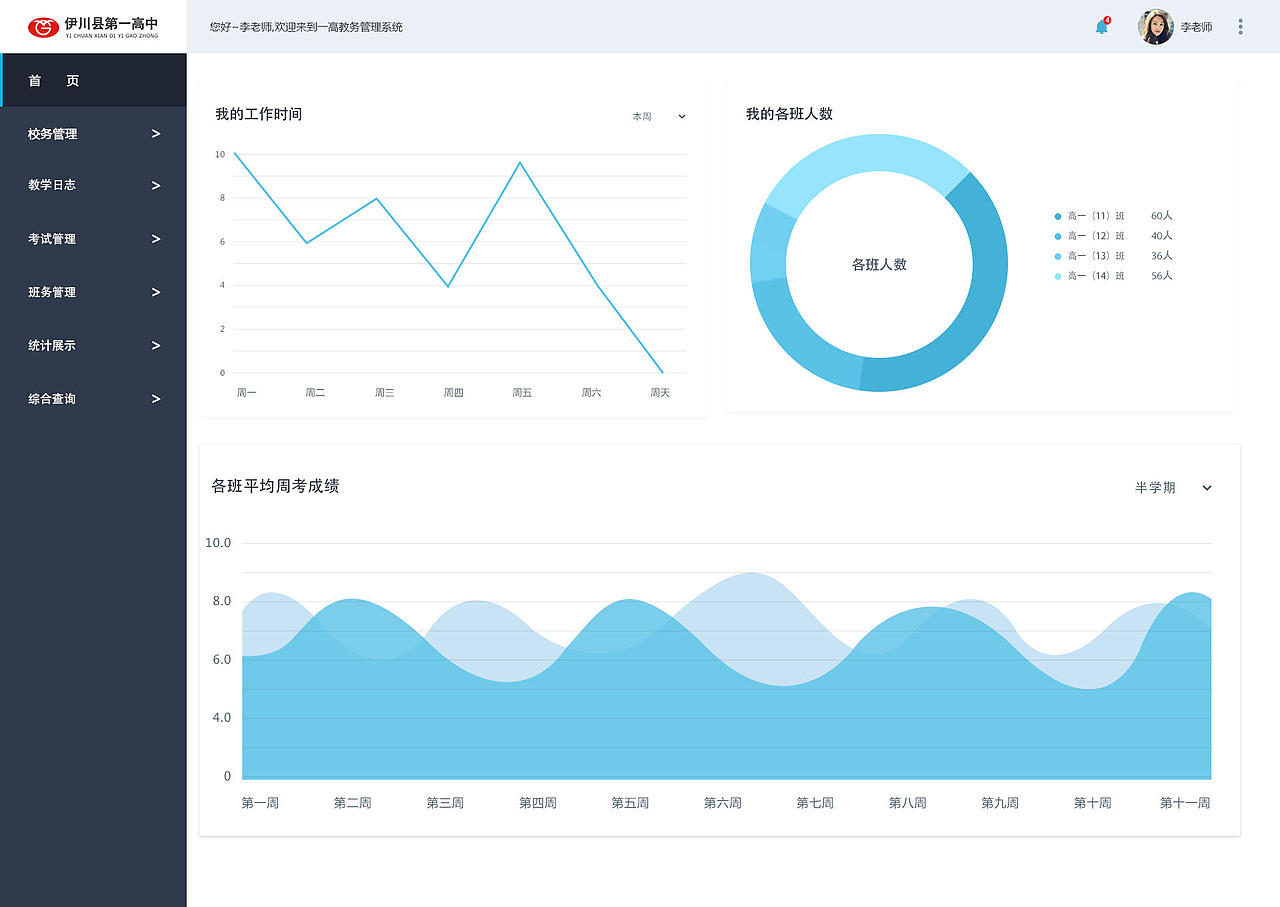Image resolution: width=1280 pixels, height=907 pixels.
Task: Click the 李老师 profile avatar
Action: (1155, 27)
